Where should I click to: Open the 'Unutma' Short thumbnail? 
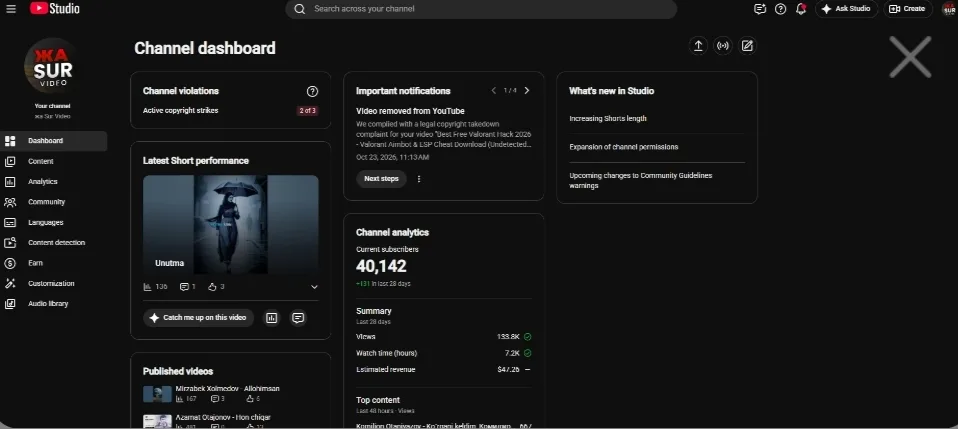230,225
